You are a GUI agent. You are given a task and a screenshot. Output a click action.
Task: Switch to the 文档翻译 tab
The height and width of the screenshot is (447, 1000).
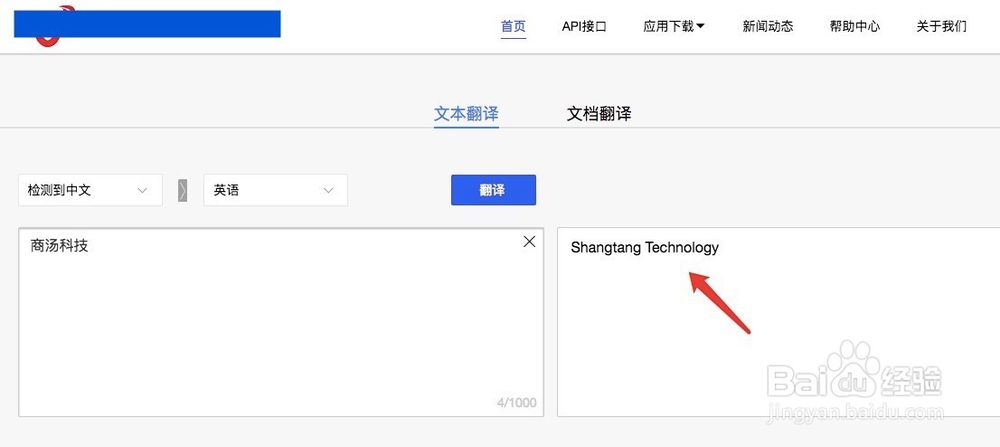coord(599,114)
